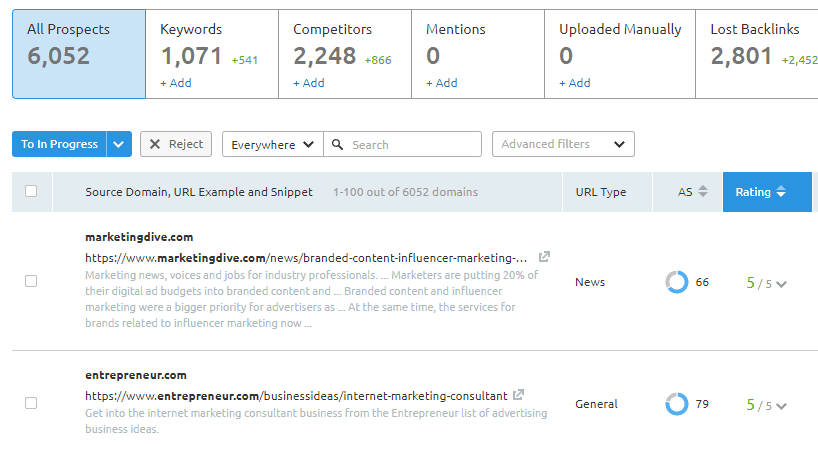Click Add under Mentions
818x454 pixels.
tap(442, 83)
